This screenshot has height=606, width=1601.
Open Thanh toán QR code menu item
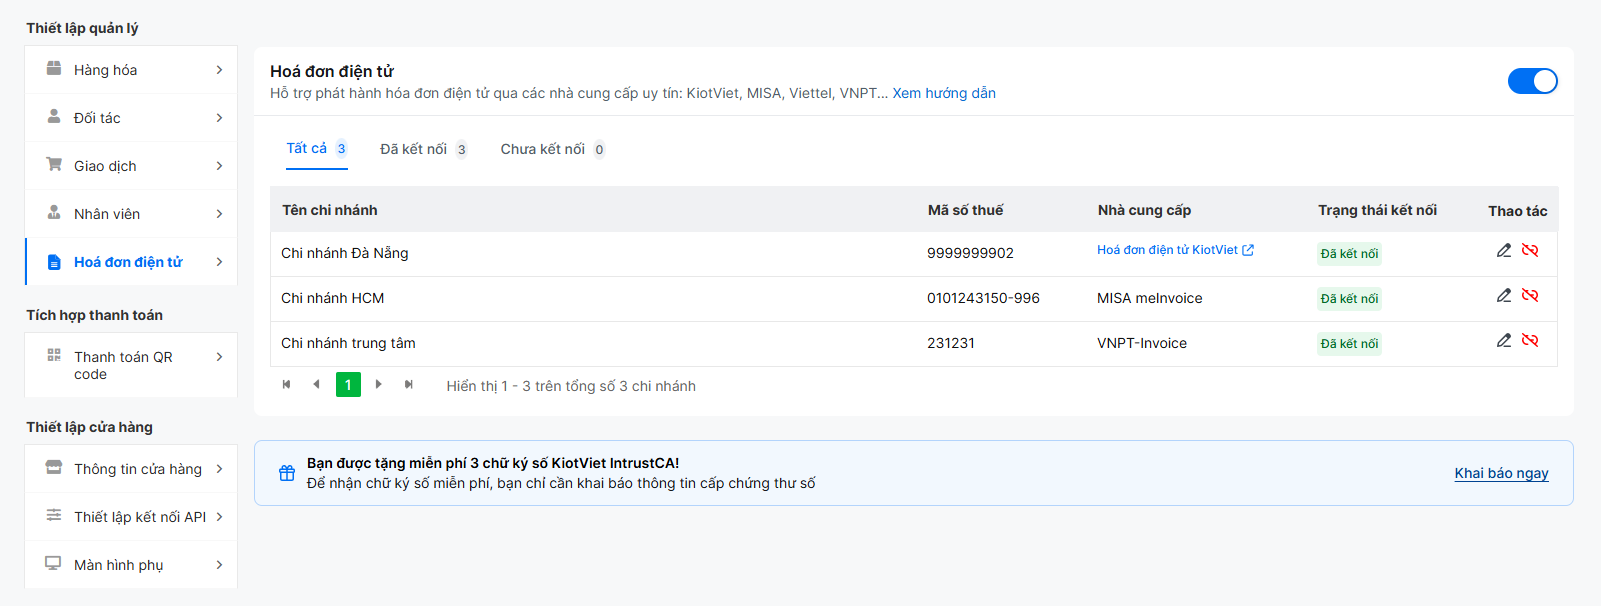[x=131, y=365]
